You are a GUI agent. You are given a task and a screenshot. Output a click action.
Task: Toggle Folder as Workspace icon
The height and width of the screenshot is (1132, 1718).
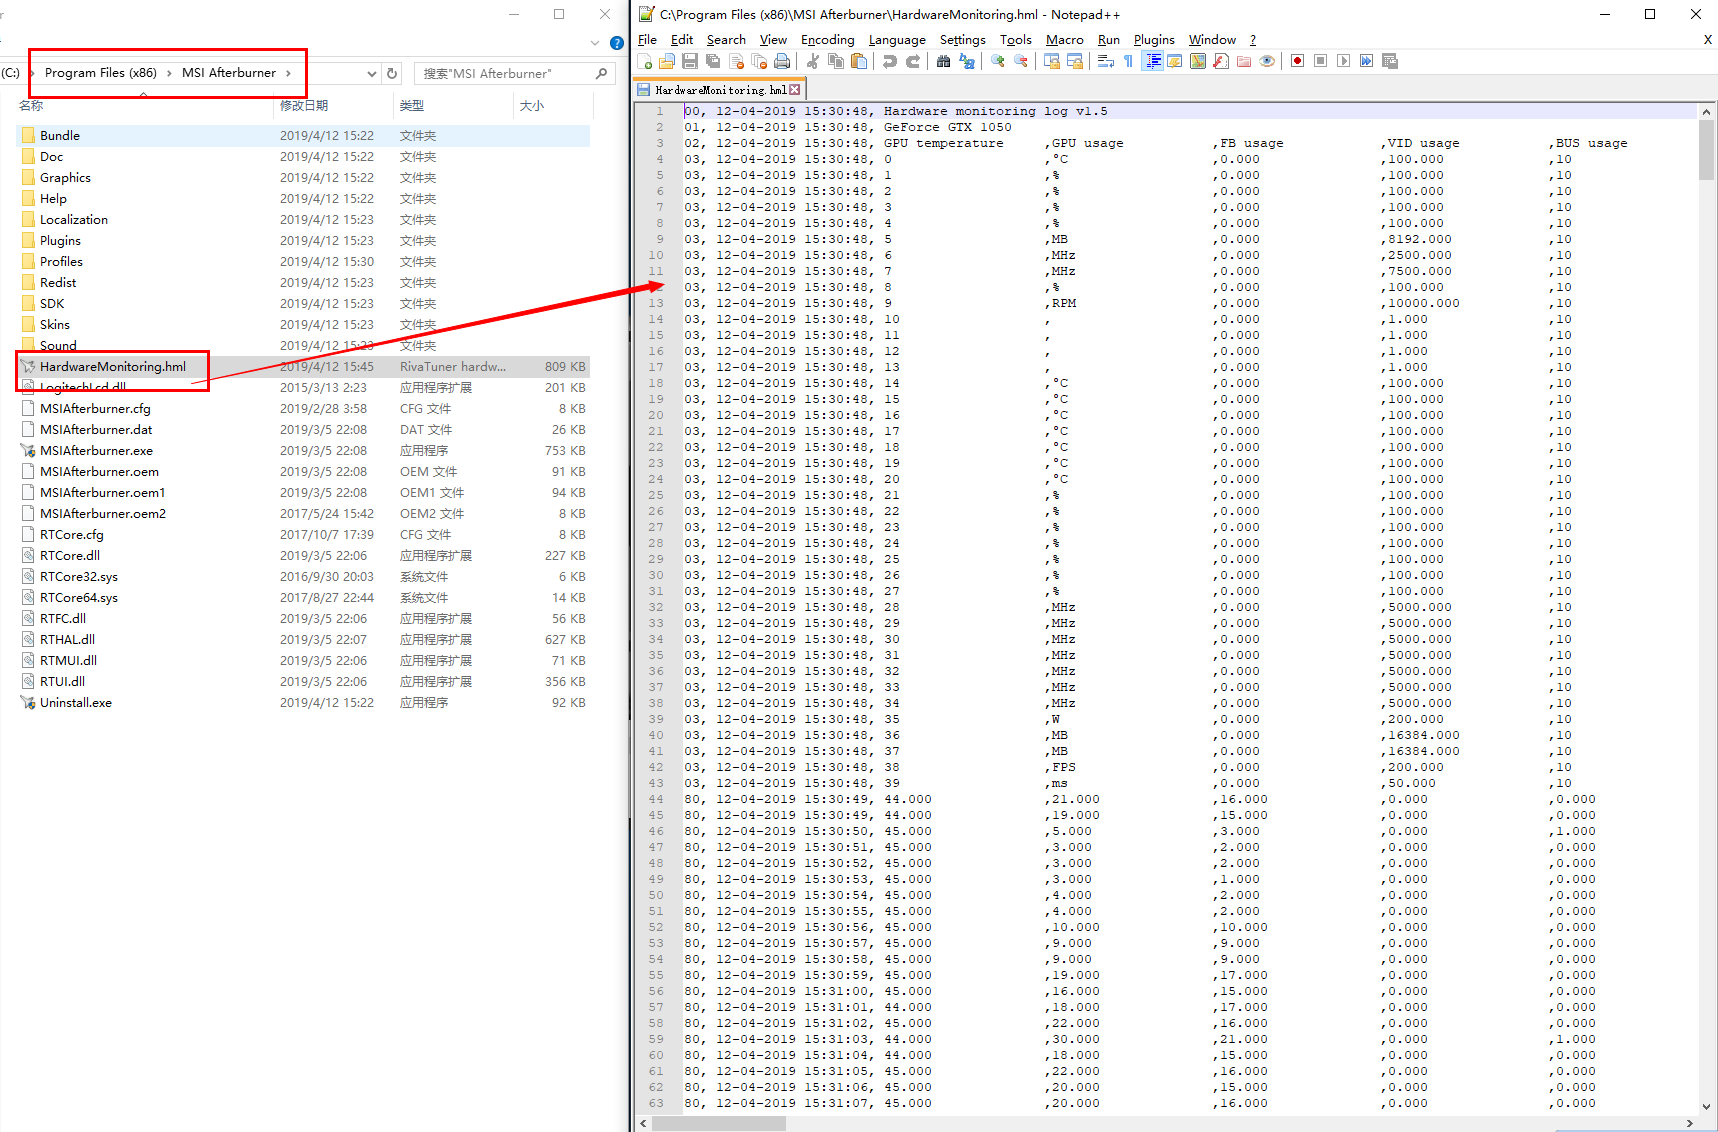[x=1244, y=61]
